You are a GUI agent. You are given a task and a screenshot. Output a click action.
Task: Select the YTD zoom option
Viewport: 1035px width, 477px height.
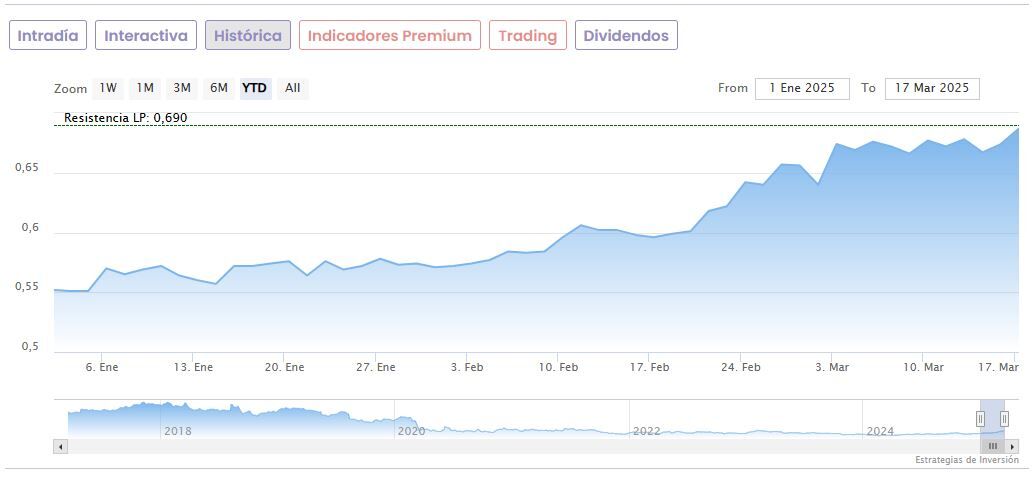(x=255, y=88)
